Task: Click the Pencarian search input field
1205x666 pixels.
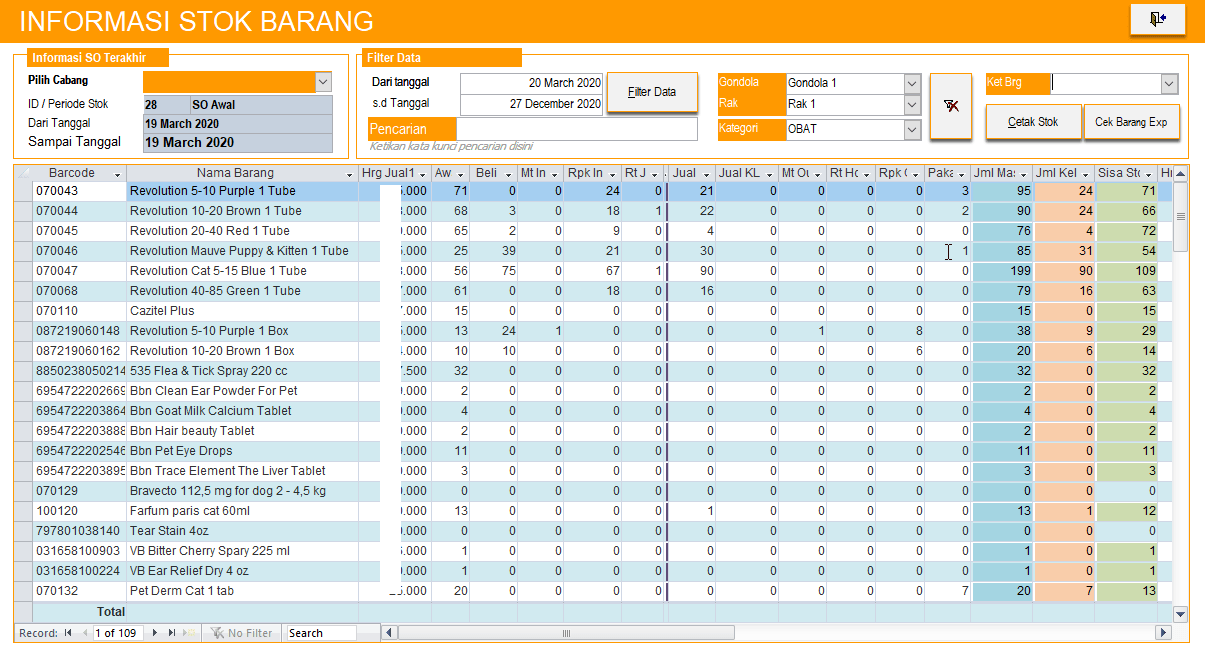Action: 576,129
